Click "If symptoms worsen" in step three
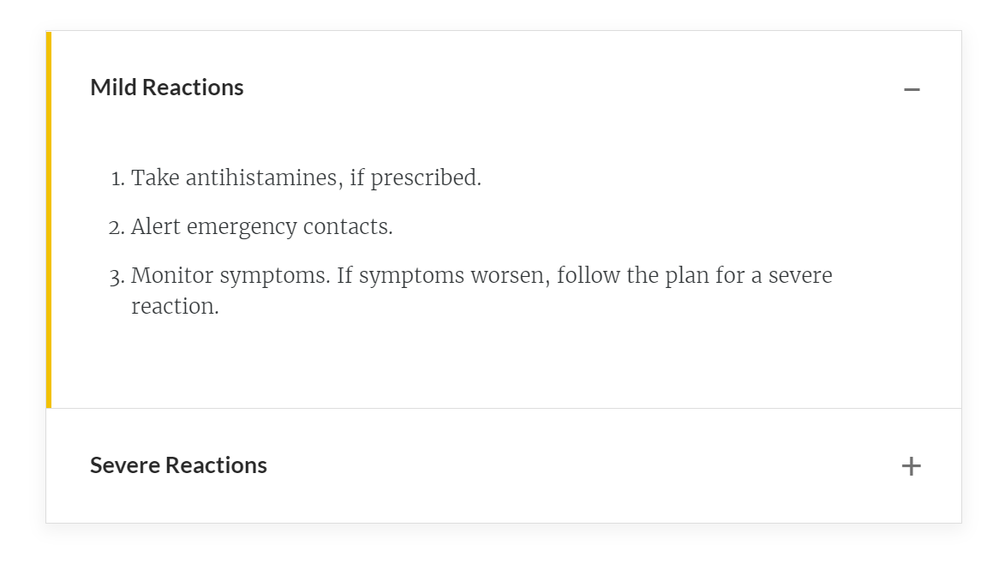This screenshot has width=999, height=564. (441, 276)
